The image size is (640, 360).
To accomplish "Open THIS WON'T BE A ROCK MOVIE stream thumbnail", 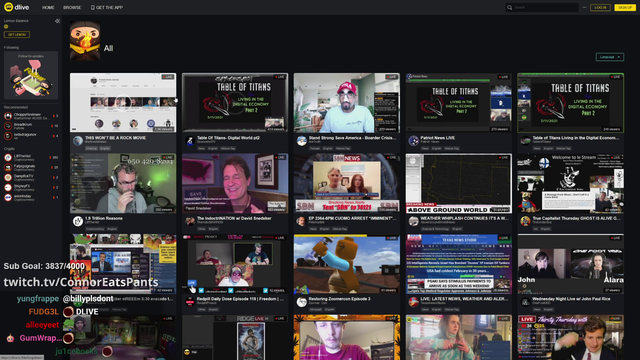I will click(x=123, y=102).
